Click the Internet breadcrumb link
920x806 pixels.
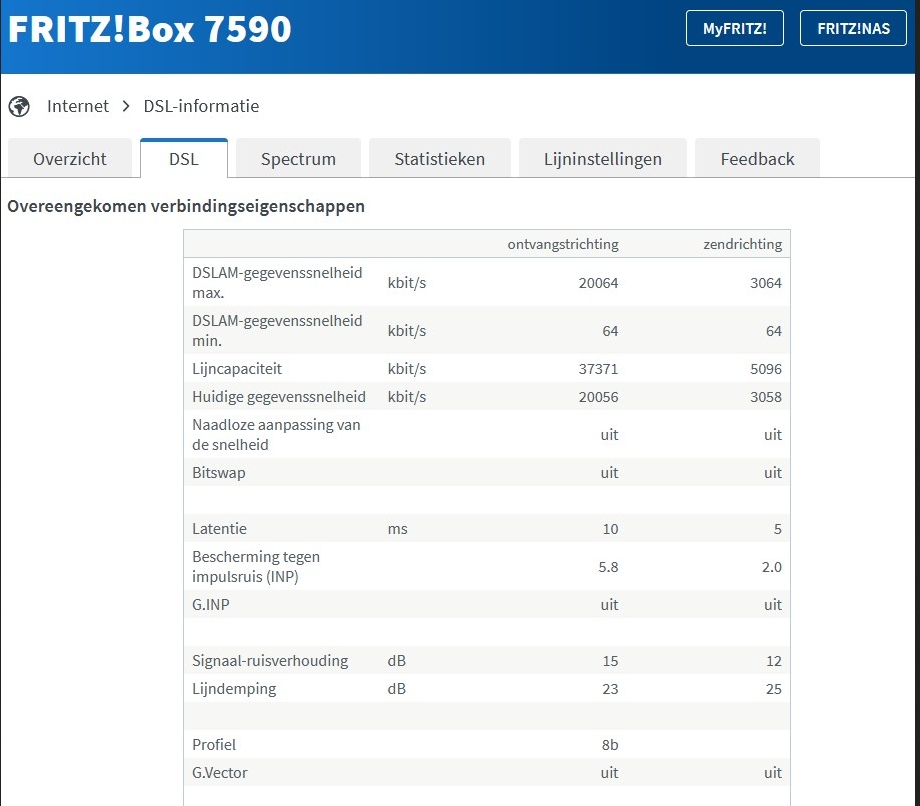click(x=78, y=106)
